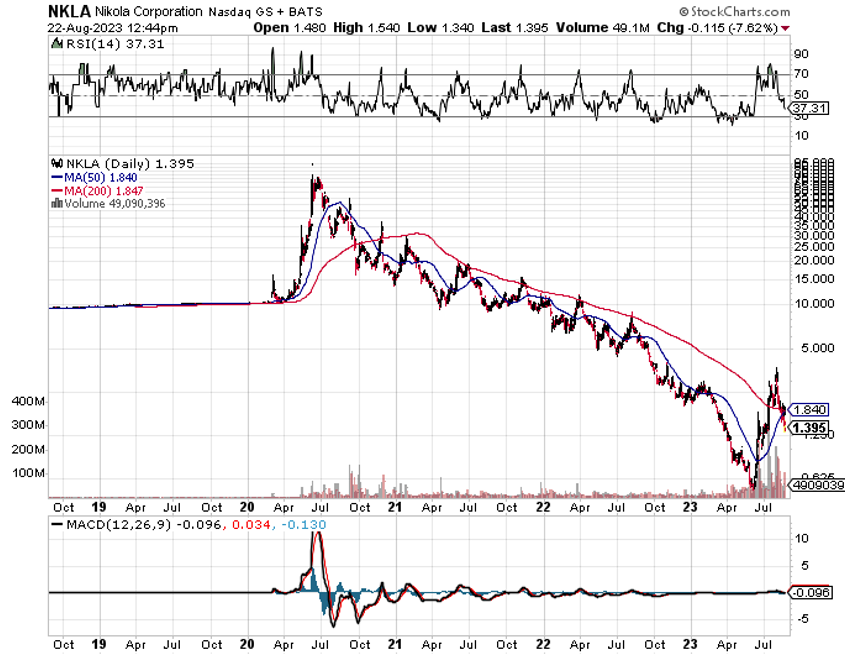
Task: Click the NKLA (Daily) candlestick legend icon
Action: pyautogui.click(x=57, y=162)
